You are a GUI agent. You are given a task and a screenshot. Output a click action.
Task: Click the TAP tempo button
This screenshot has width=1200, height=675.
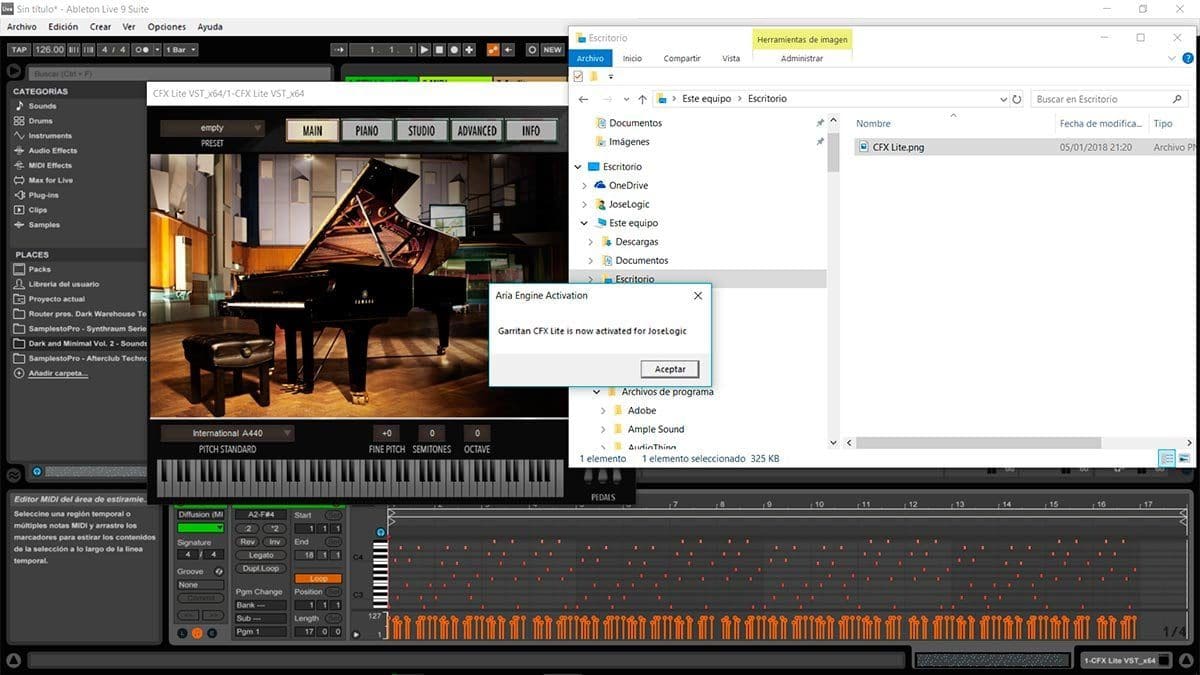click(19, 49)
